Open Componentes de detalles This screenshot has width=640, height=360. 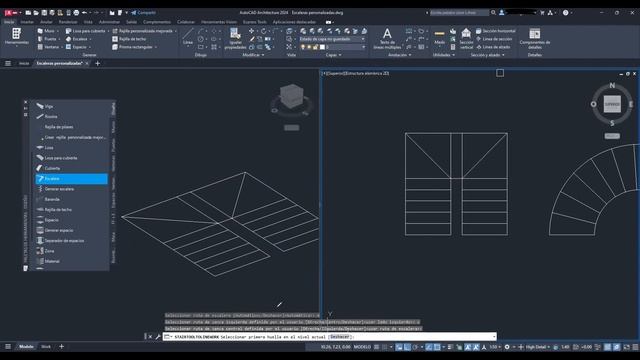click(x=535, y=38)
